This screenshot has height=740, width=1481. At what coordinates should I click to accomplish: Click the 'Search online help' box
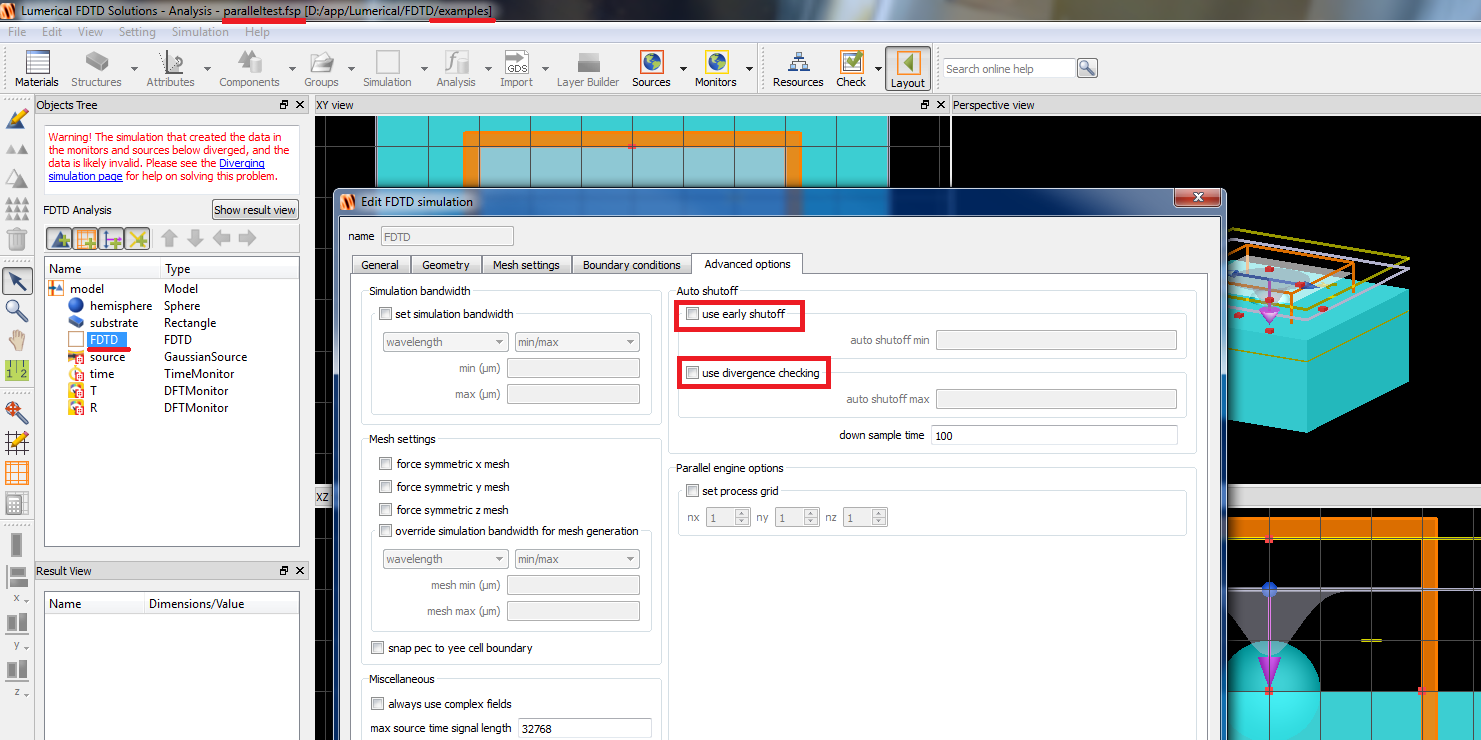point(1009,68)
